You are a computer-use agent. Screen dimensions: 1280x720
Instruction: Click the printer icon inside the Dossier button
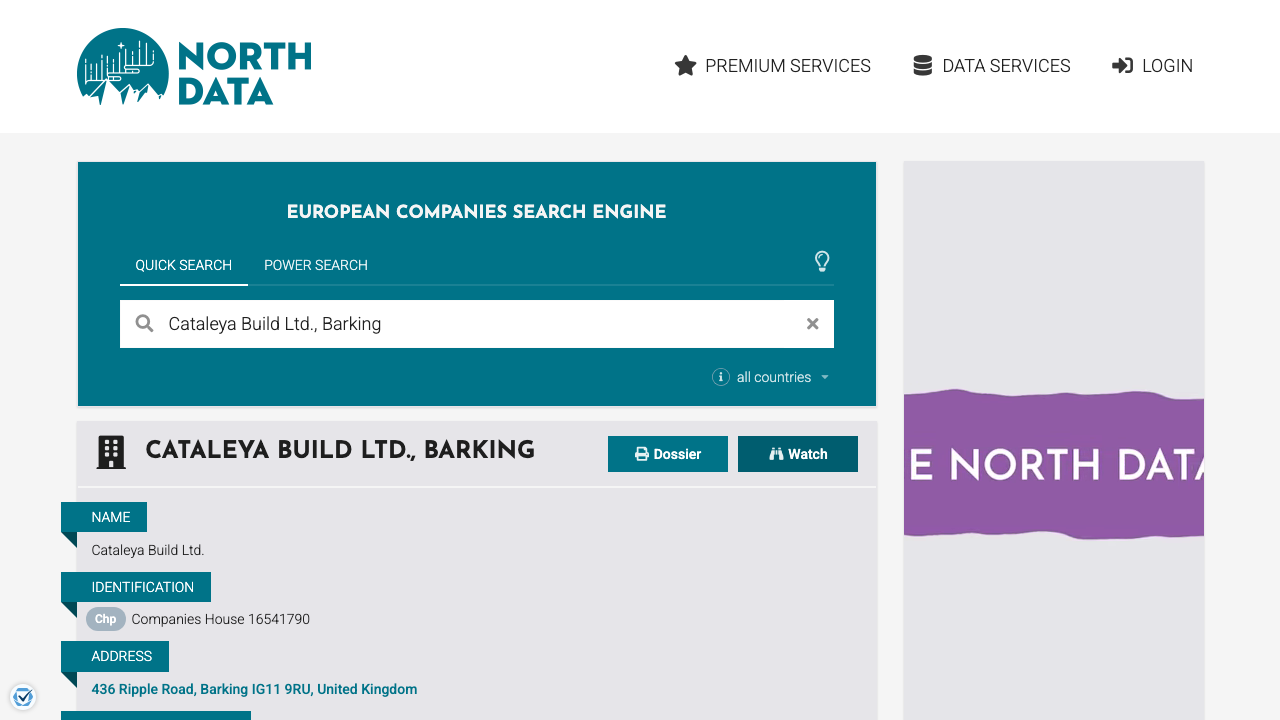coord(641,453)
